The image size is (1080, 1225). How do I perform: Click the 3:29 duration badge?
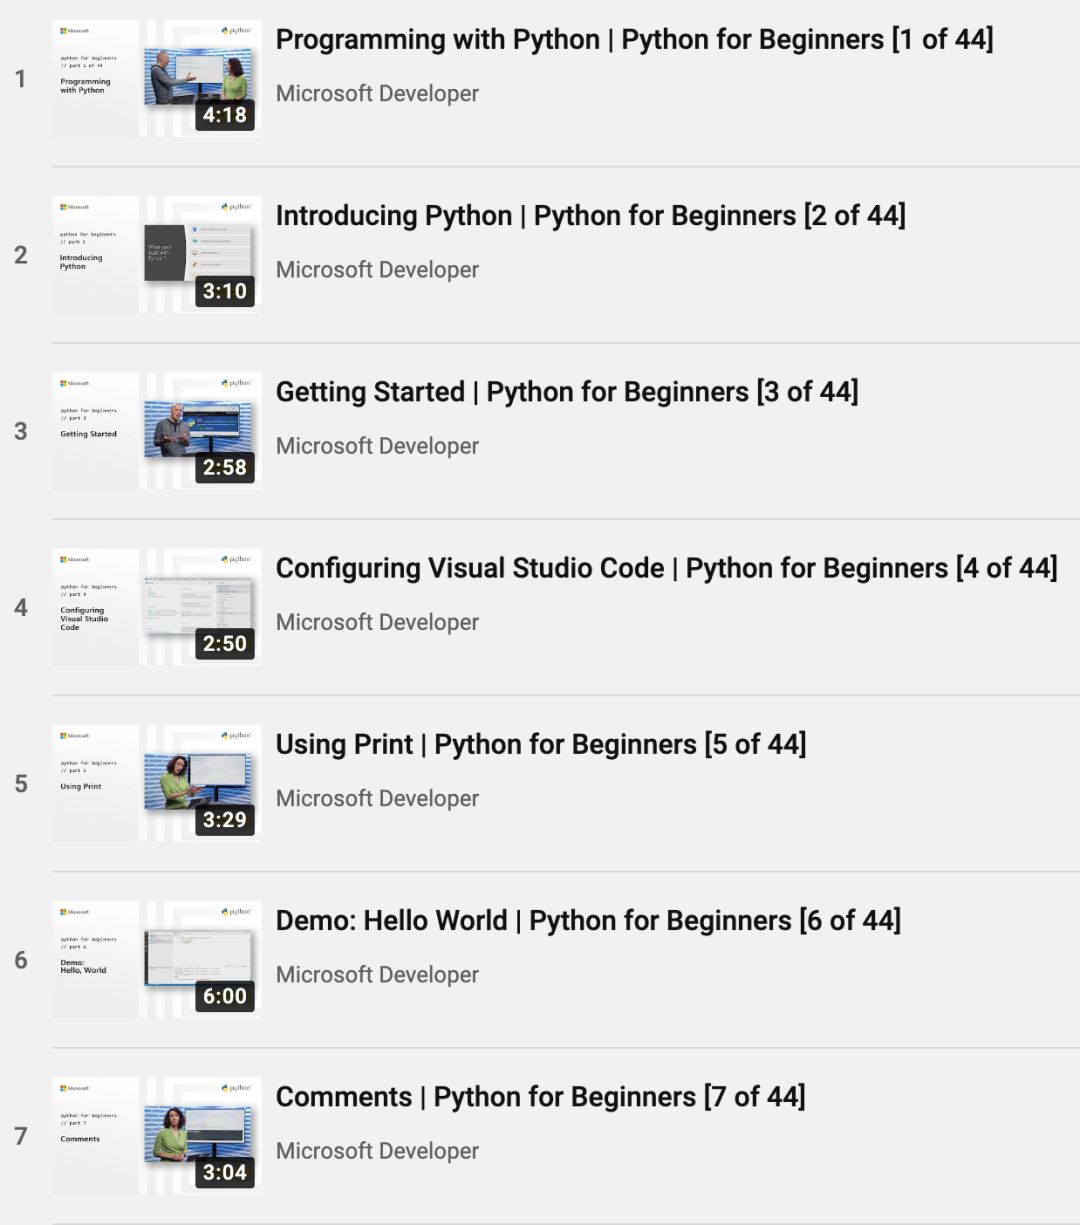[x=225, y=820]
